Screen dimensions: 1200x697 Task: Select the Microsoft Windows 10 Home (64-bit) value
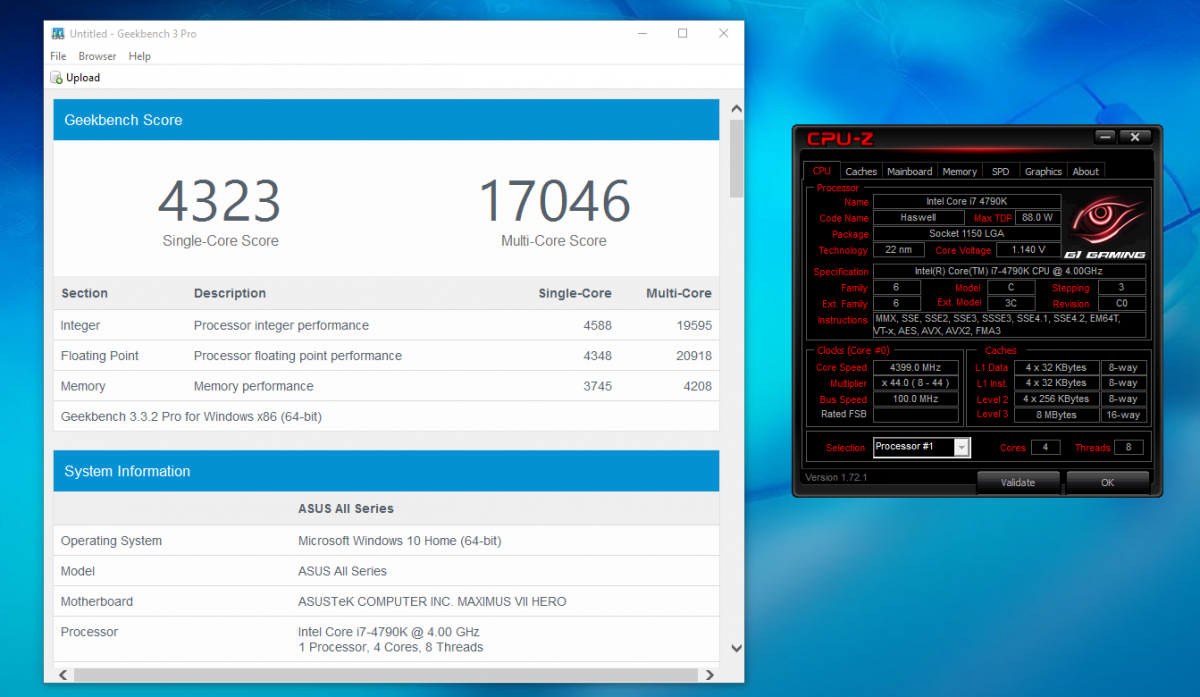tap(400, 541)
